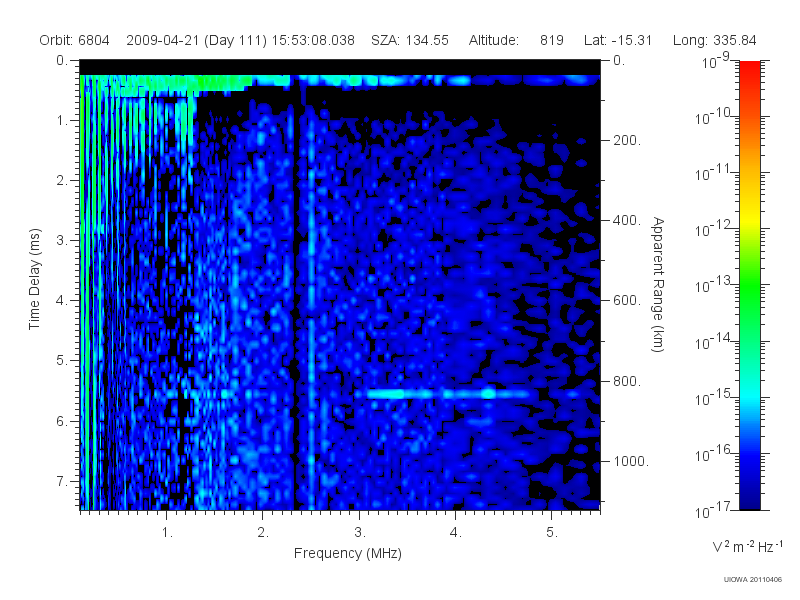Click the '7.' tick on time delay axis
Viewport: 800px width, 600px height.
(x=61, y=481)
